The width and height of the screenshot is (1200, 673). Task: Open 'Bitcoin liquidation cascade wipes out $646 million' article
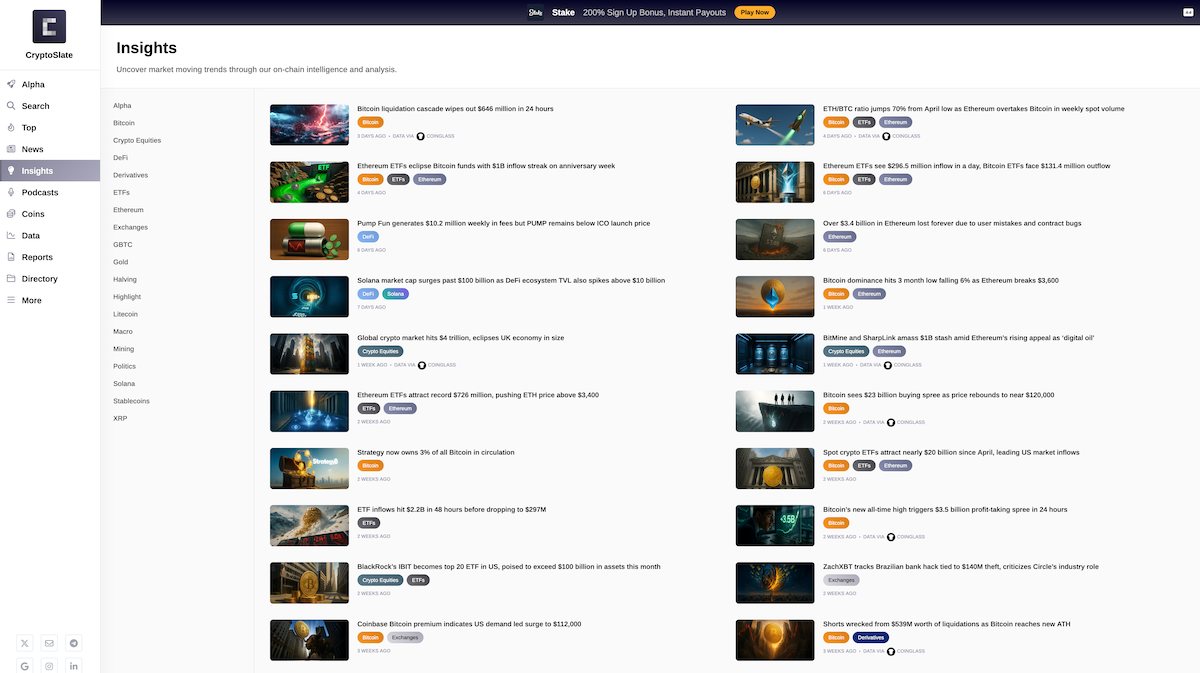(x=455, y=108)
